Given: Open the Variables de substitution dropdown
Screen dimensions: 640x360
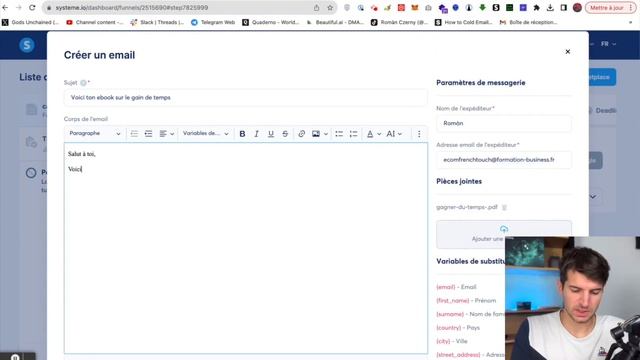Looking at the screenshot, I should pyautogui.click(x=205, y=133).
